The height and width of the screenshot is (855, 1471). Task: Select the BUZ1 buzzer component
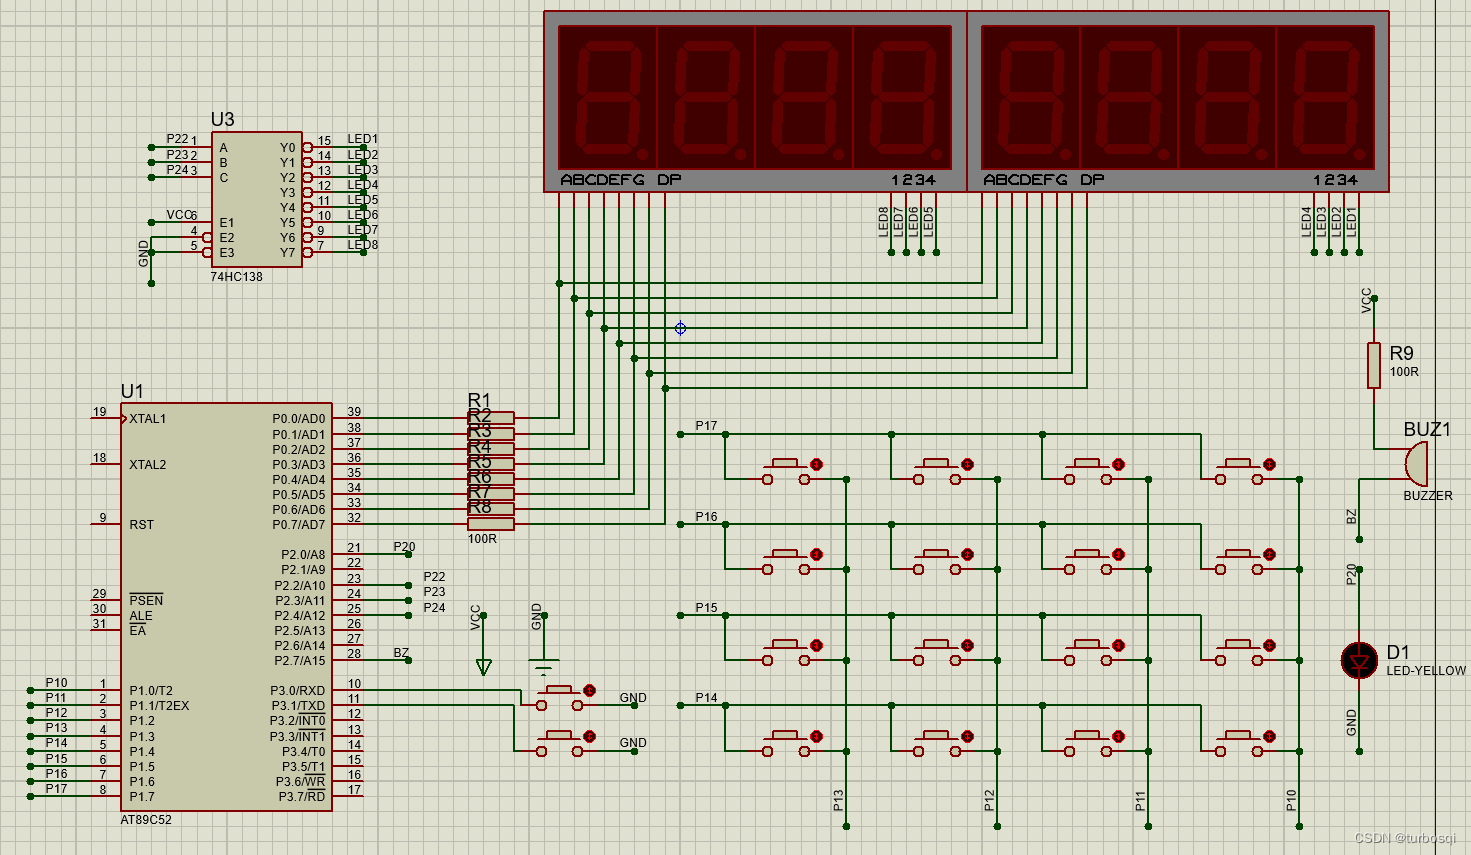pyautogui.click(x=1415, y=464)
